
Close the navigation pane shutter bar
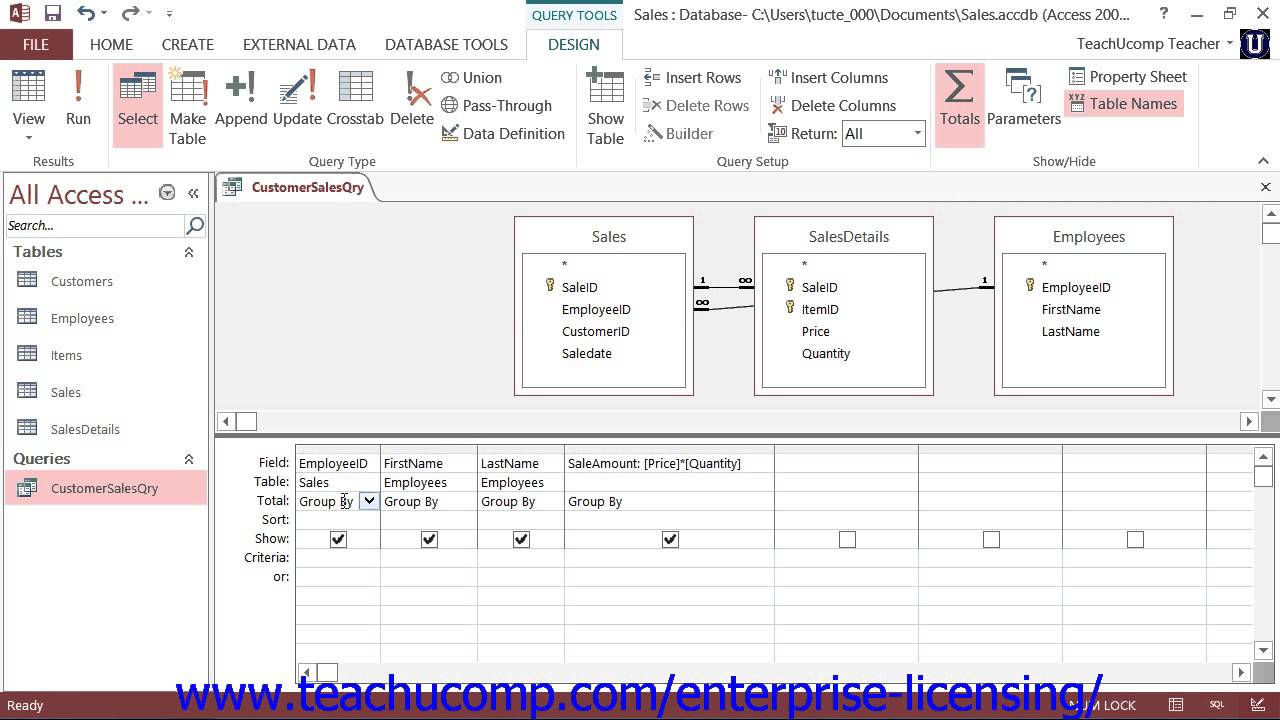(193, 193)
